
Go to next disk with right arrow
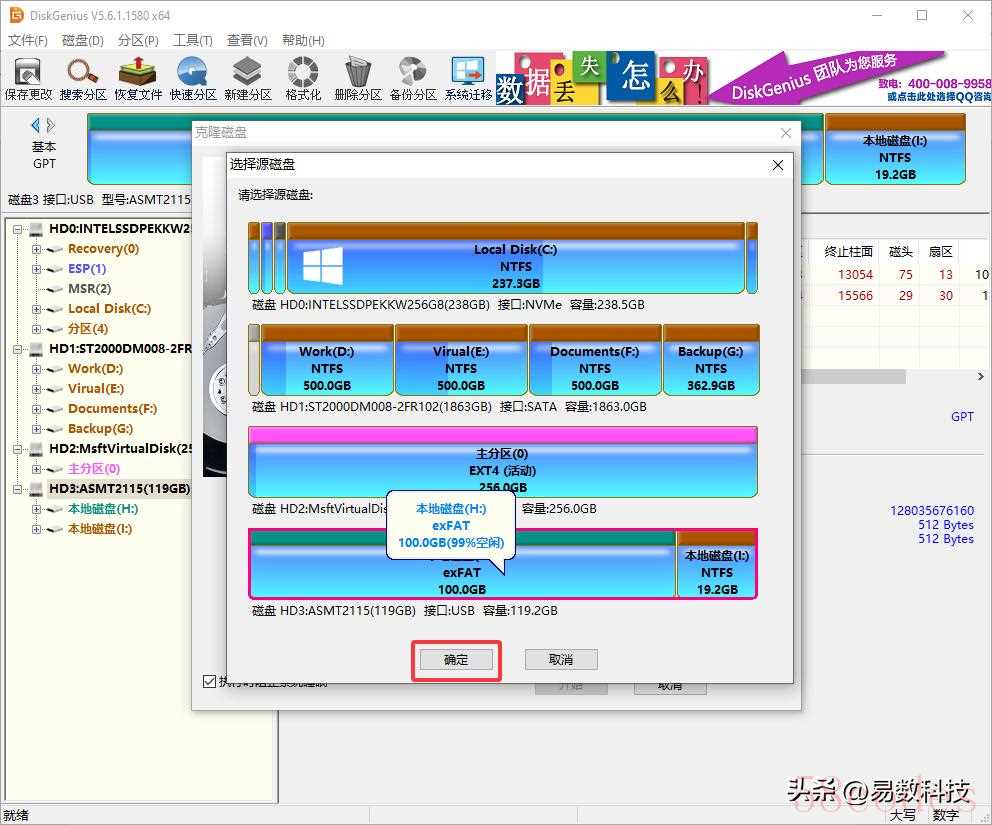point(51,125)
